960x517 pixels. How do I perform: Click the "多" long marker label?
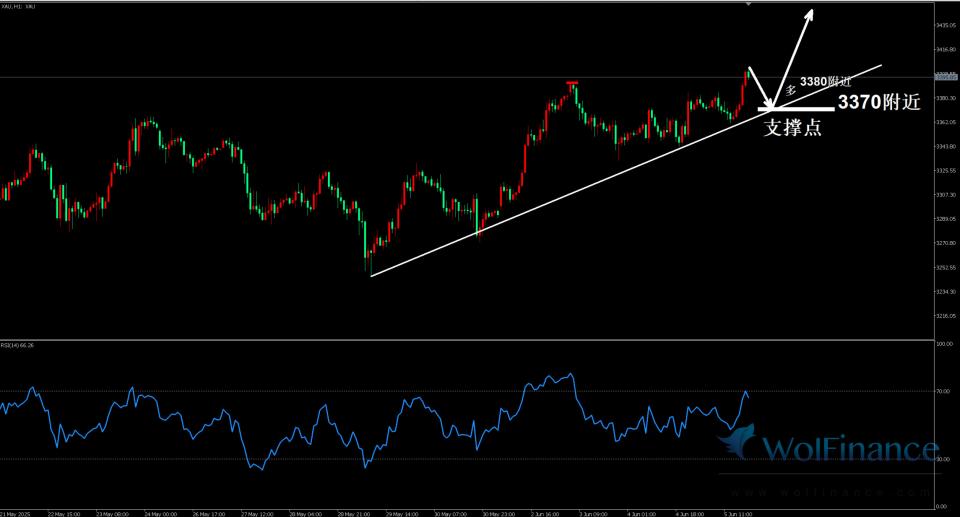tap(790, 90)
